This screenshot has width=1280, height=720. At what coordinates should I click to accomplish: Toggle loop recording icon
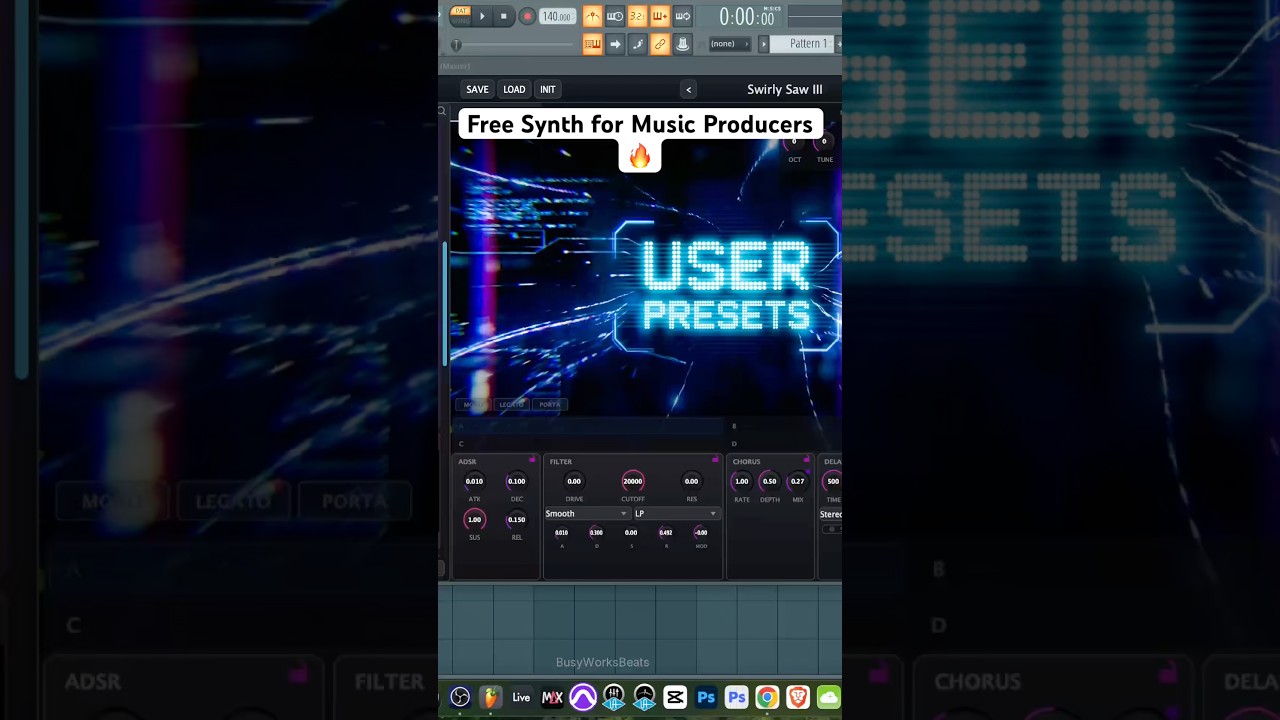click(683, 16)
